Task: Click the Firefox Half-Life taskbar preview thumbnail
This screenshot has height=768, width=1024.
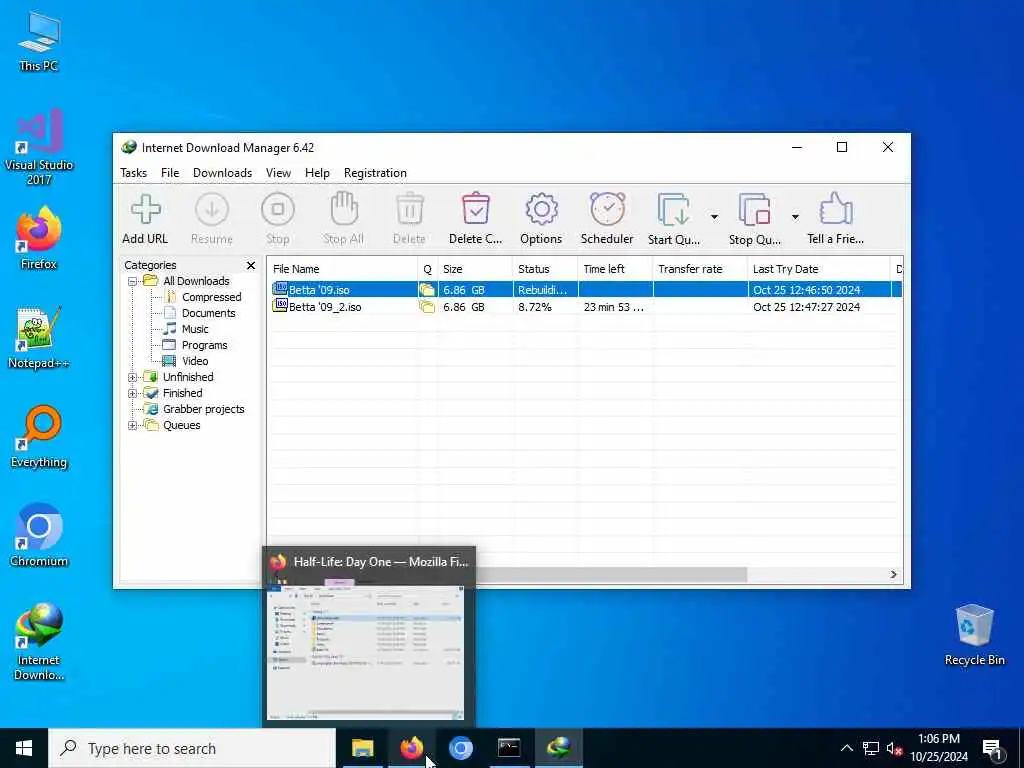Action: coord(366,652)
